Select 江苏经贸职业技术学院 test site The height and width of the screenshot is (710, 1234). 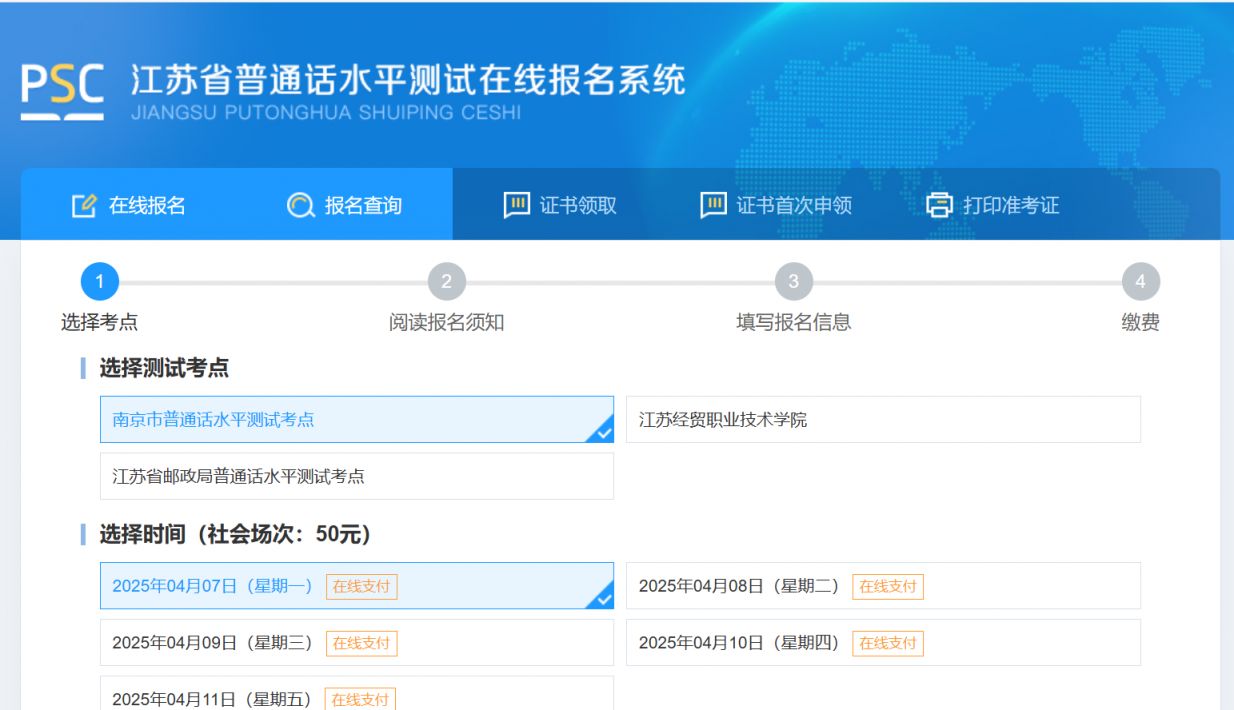point(883,420)
